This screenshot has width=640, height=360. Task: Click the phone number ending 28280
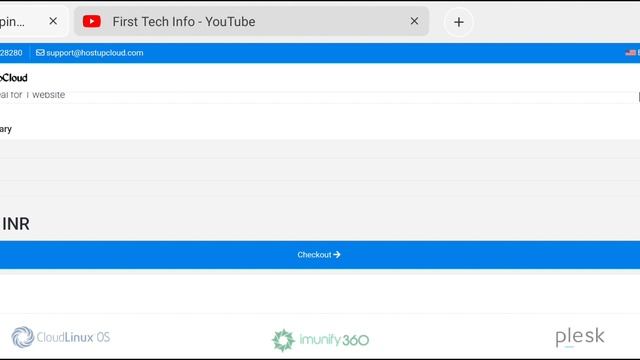[x=11, y=53]
